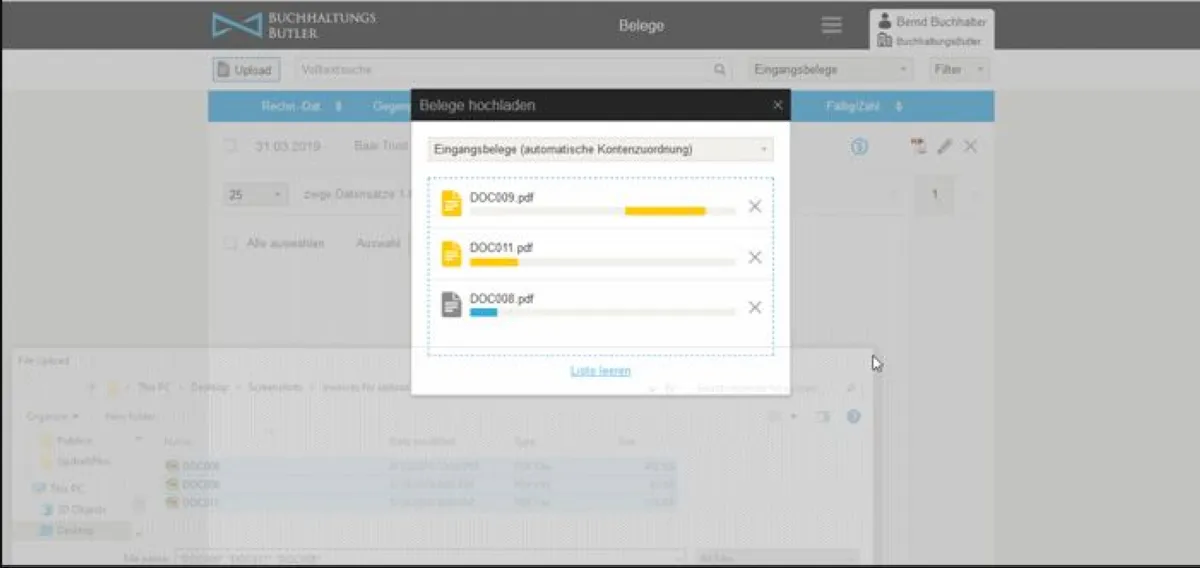
Task: Open the hamburger menu in the header
Action: [831, 26]
